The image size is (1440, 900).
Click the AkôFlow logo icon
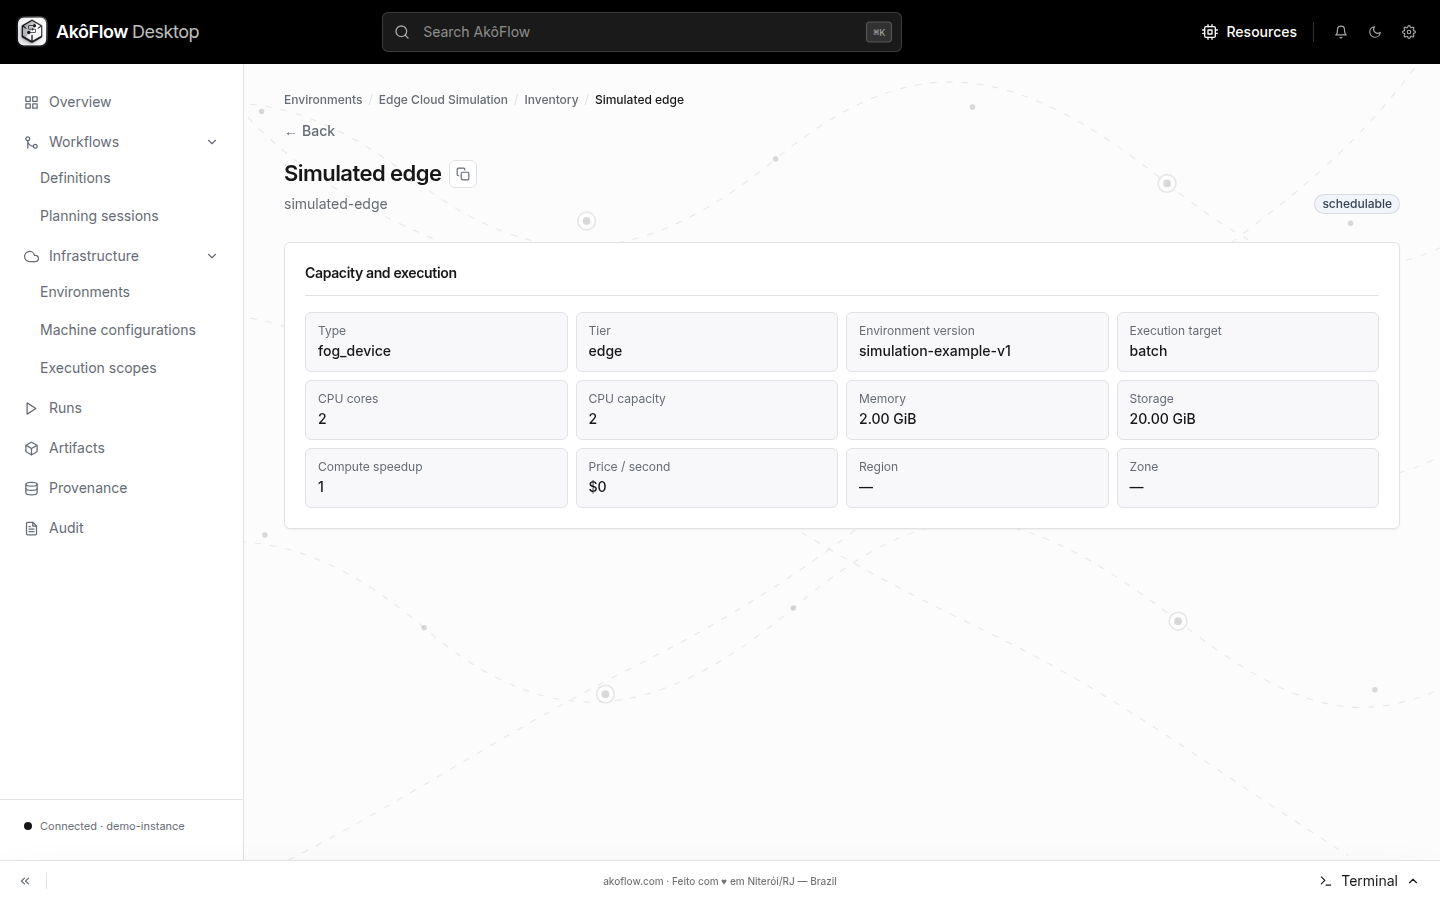[x=32, y=32]
